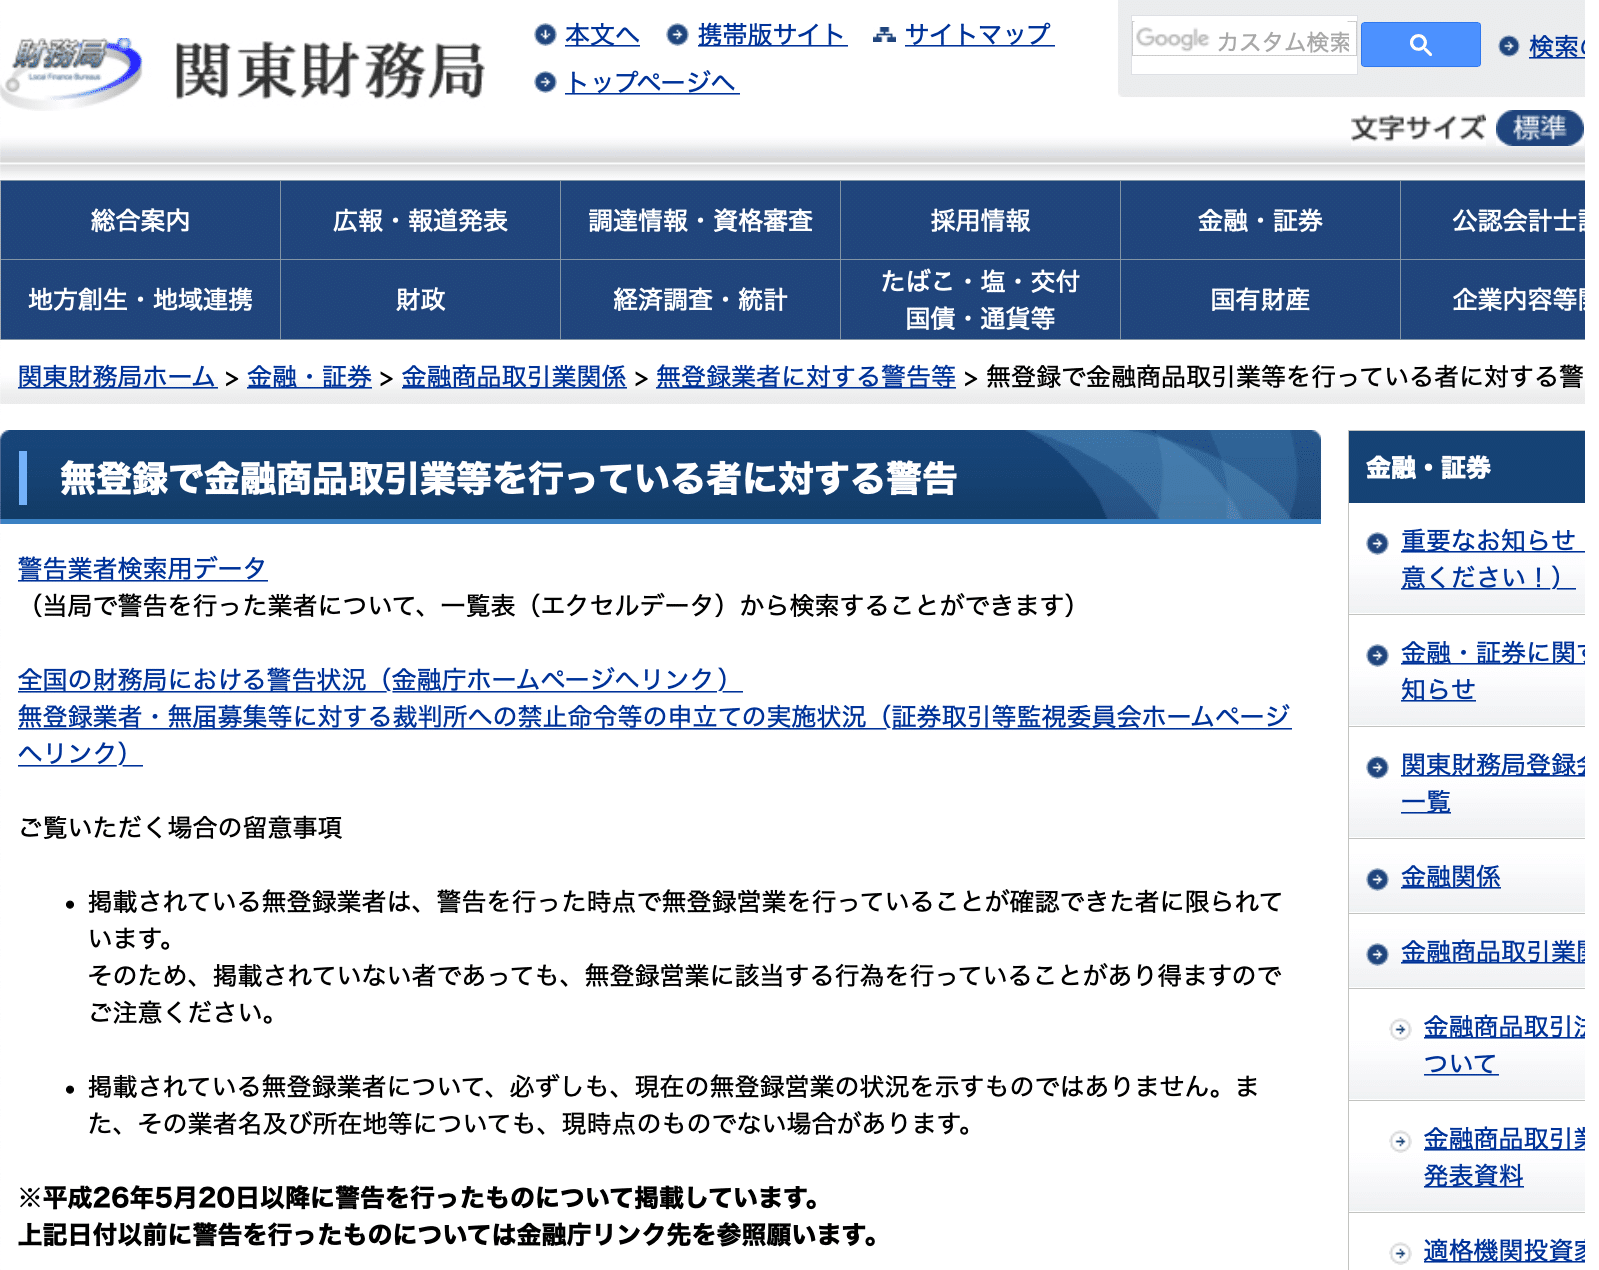Click arrow icon beside 本文へ
1599x1270 pixels.
(x=545, y=35)
